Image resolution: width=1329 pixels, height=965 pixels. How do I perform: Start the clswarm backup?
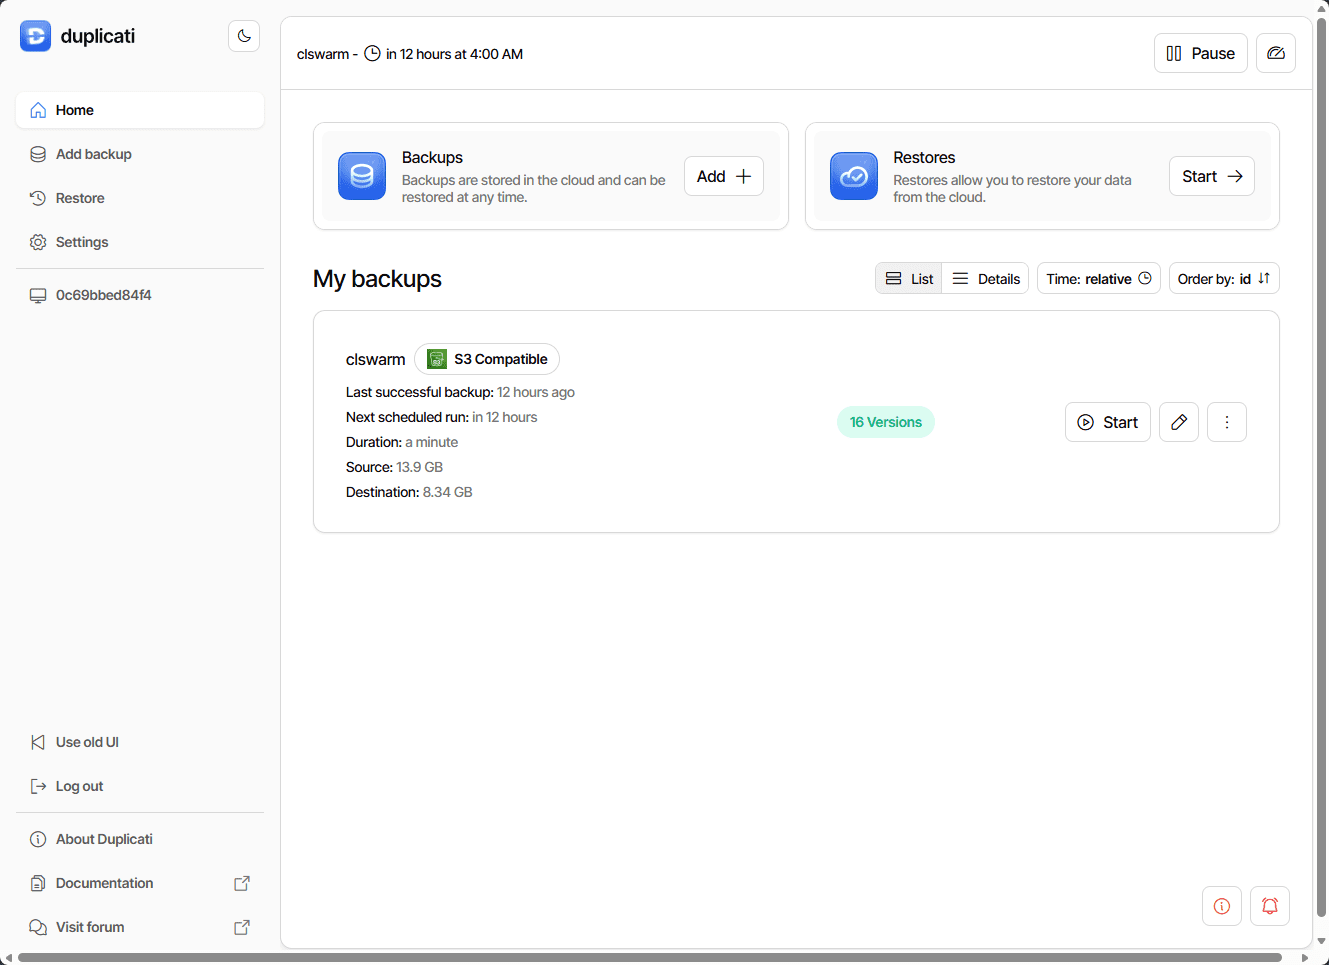pos(1108,422)
